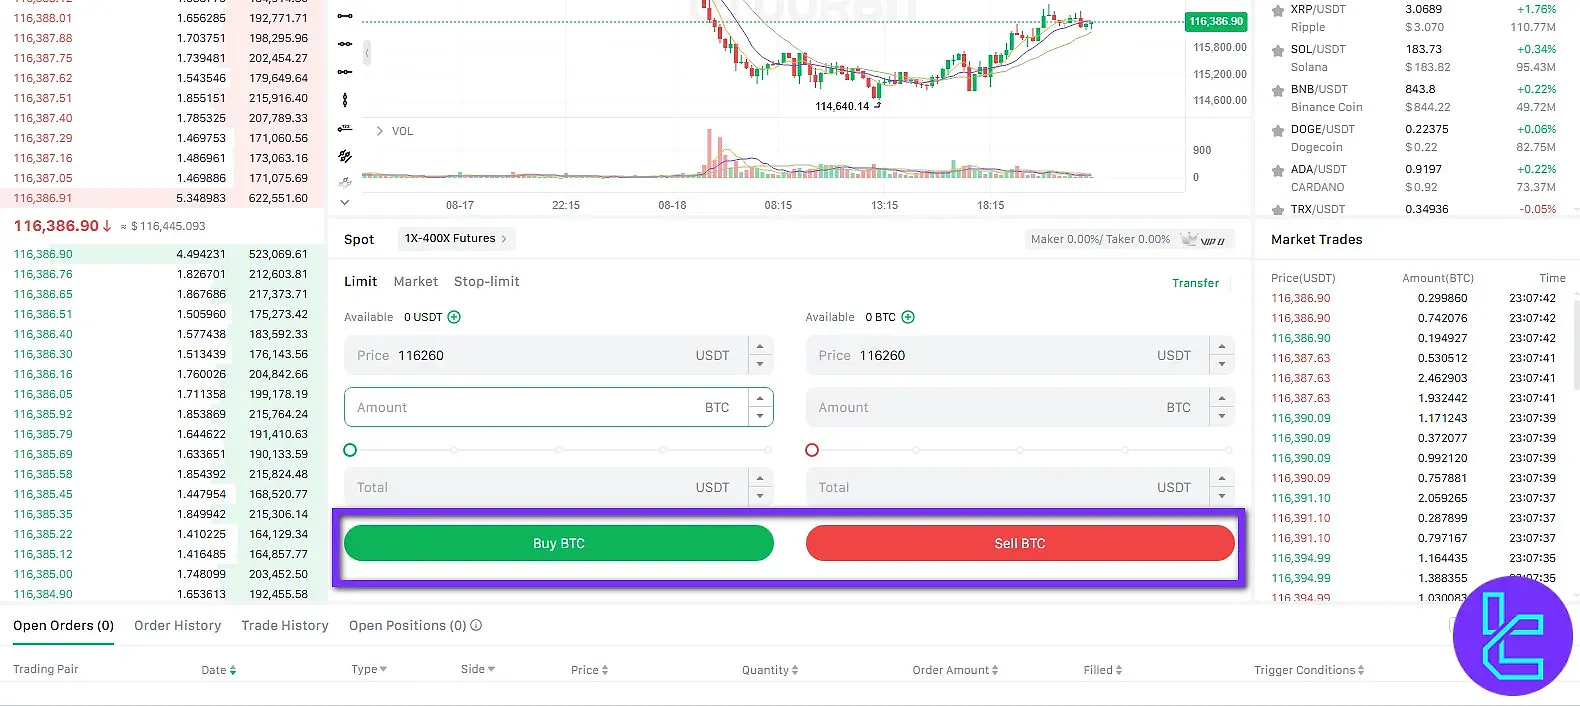The image size is (1580, 706).
Task: Click the price label drawing tool with 123
Action: click(x=344, y=128)
